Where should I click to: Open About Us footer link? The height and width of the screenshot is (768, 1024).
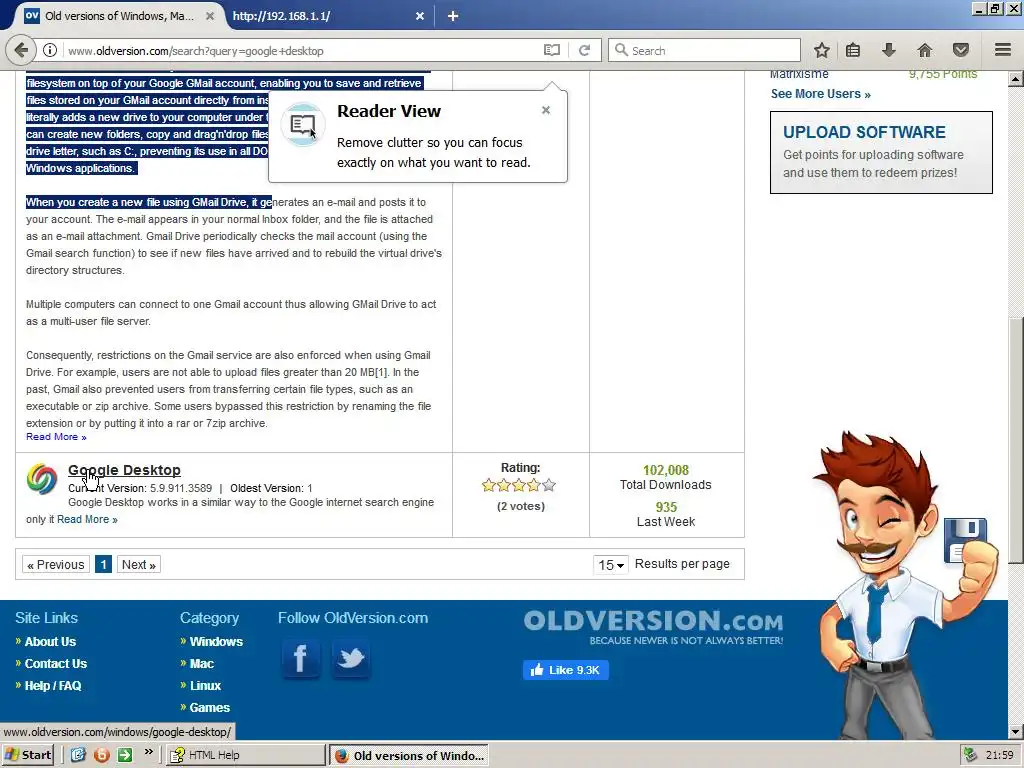click(x=50, y=641)
